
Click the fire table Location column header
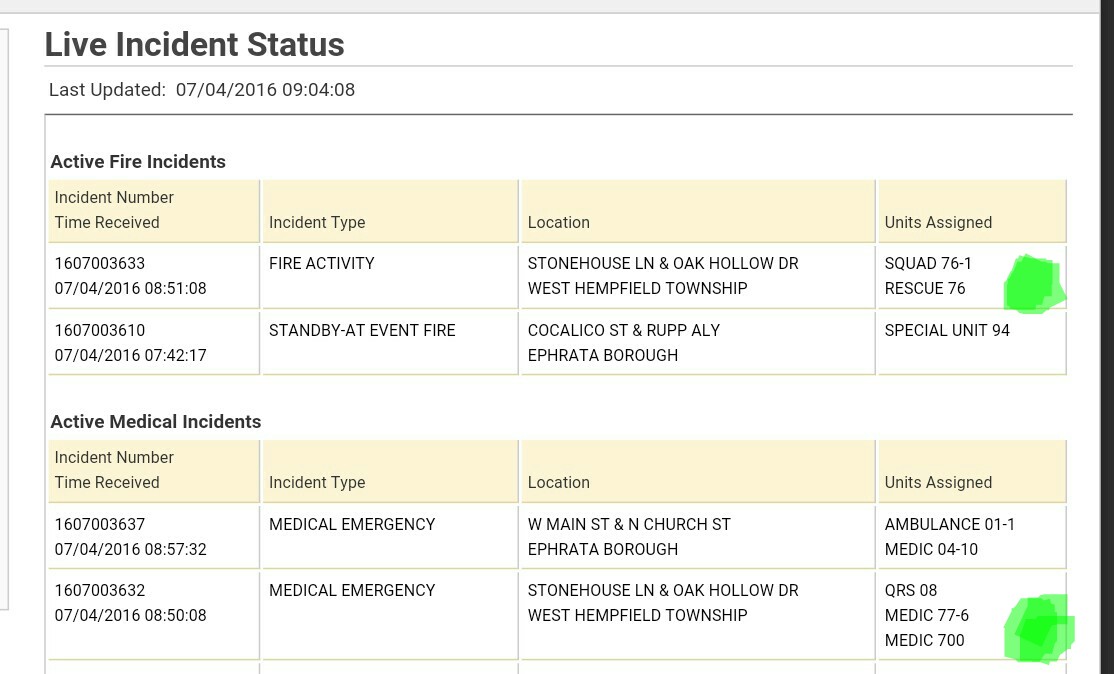(x=559, y=222)
